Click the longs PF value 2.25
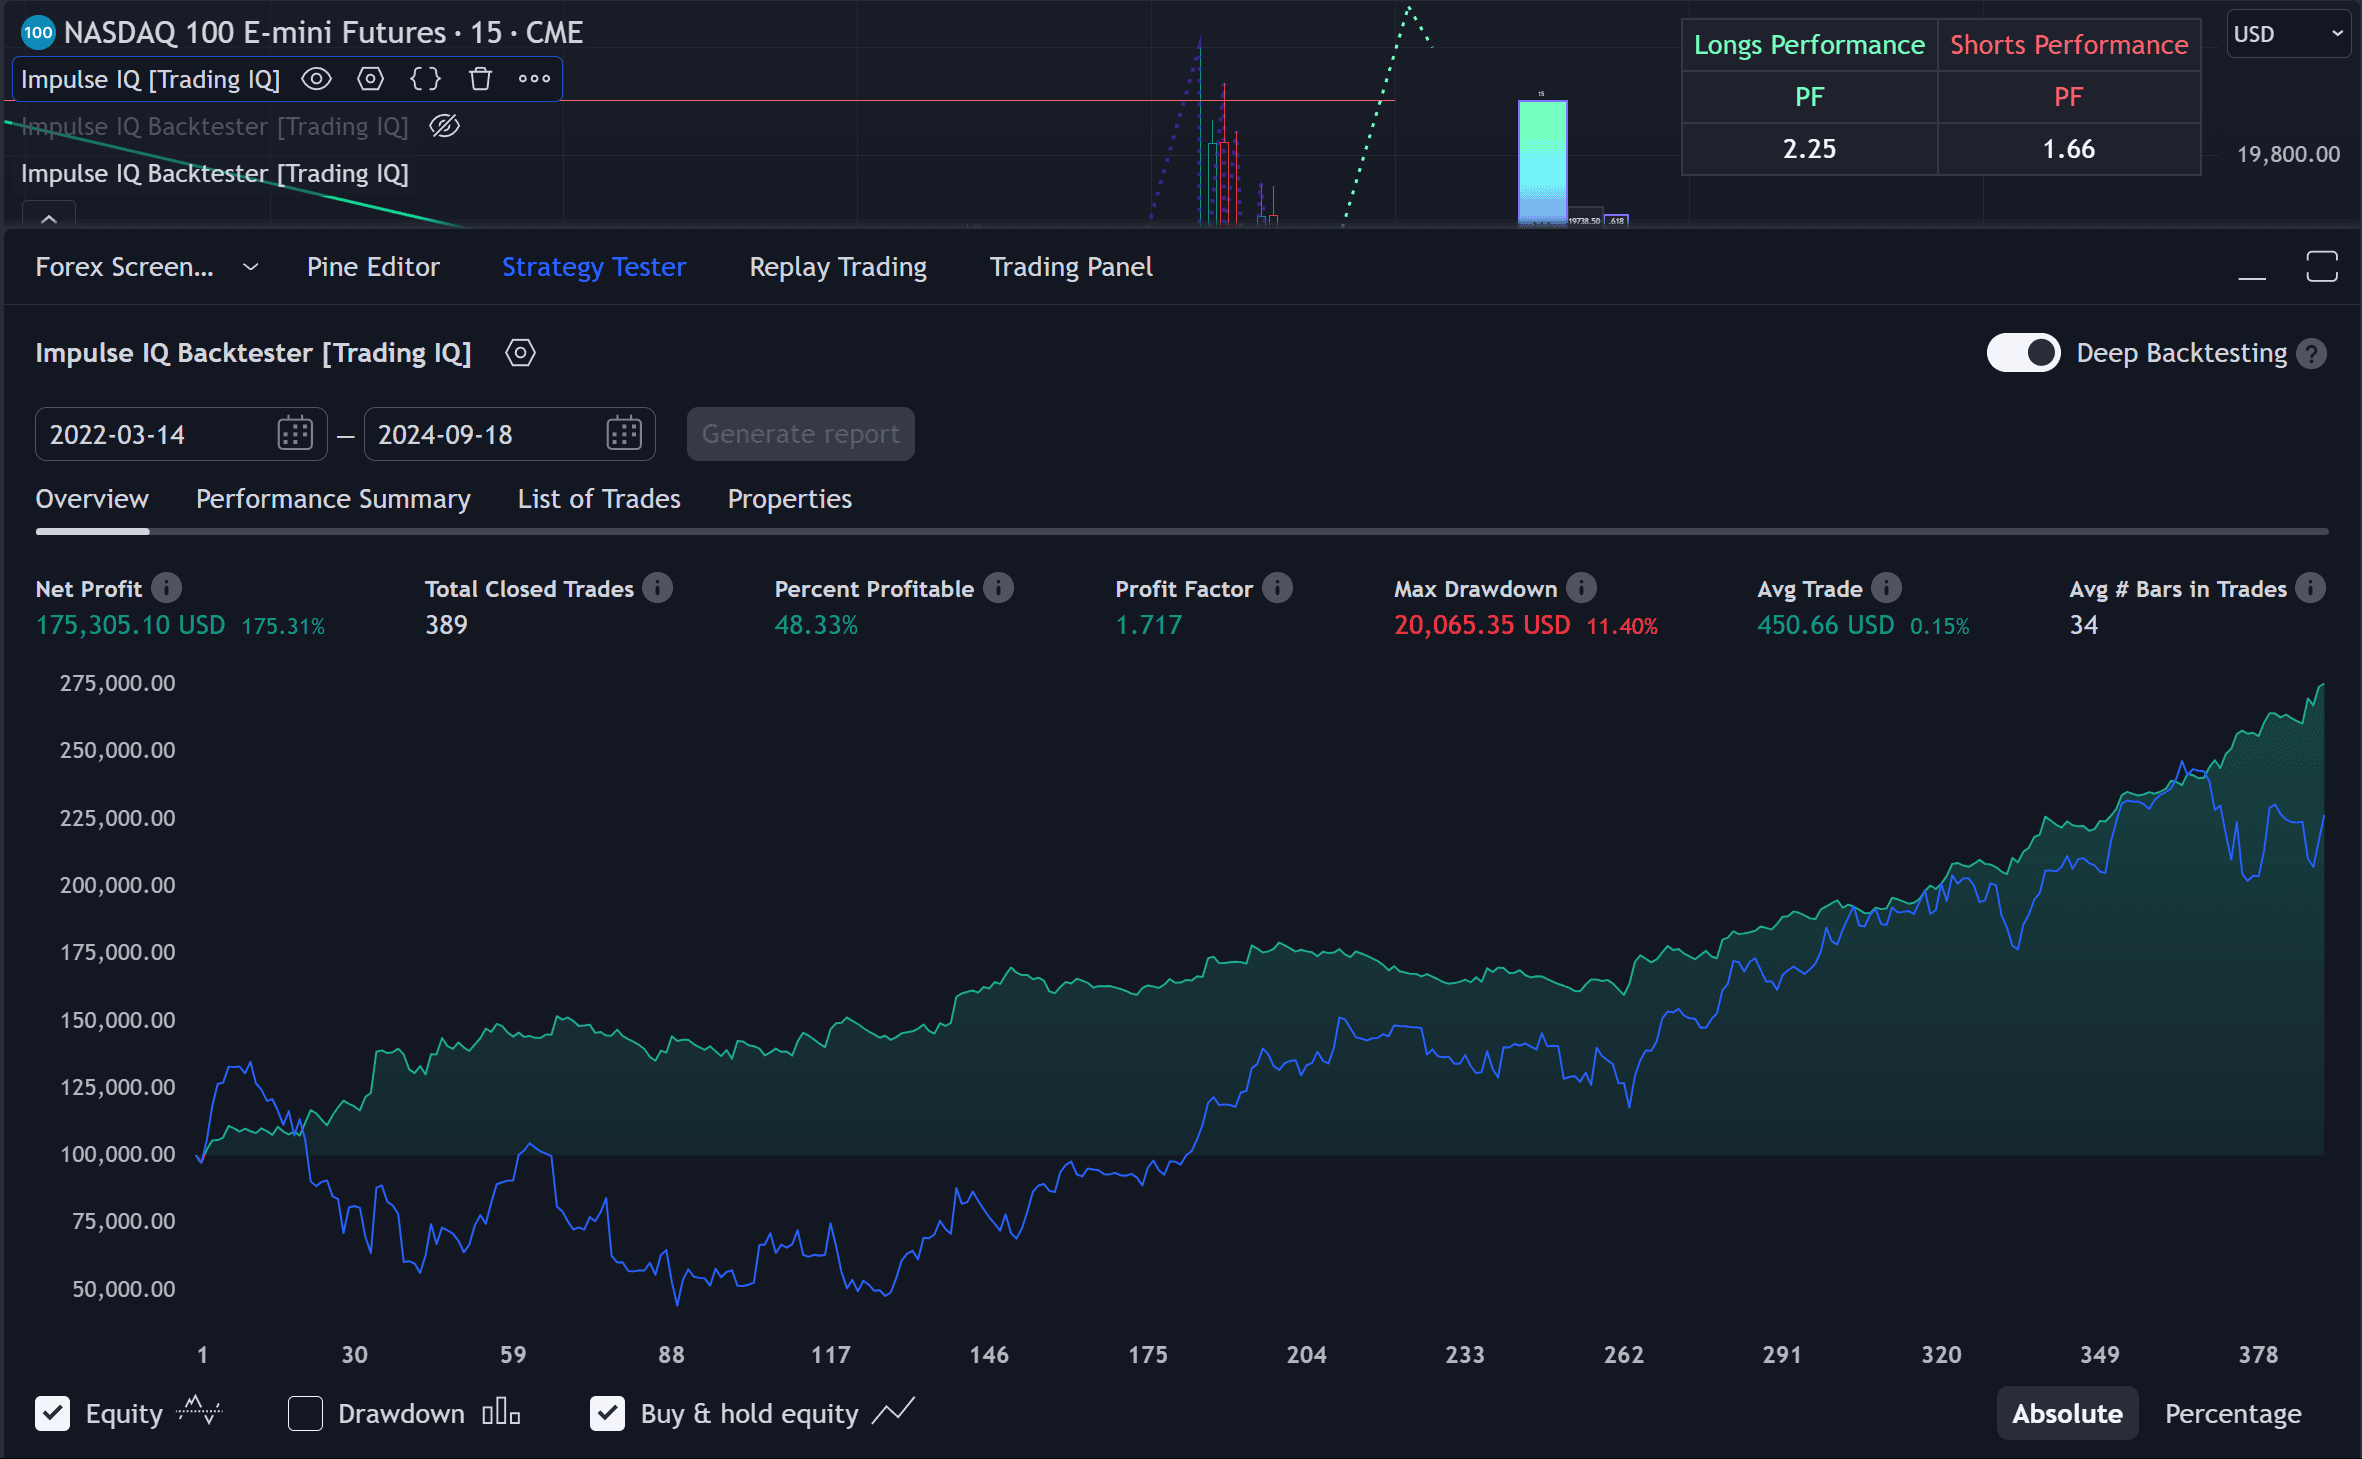 (1809, 149)
